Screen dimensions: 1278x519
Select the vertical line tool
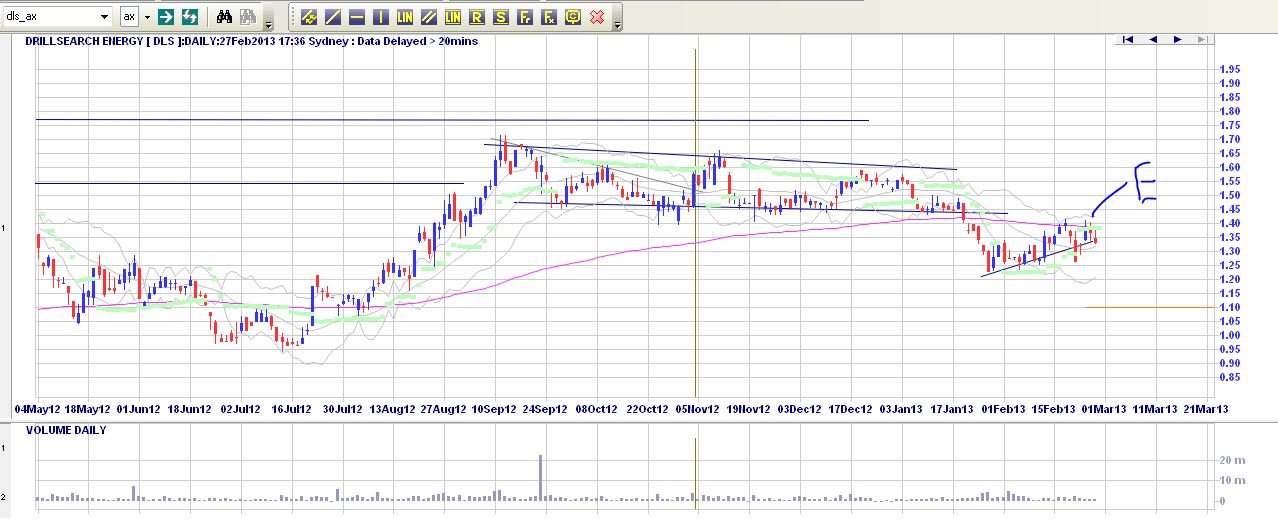(381, 17)
